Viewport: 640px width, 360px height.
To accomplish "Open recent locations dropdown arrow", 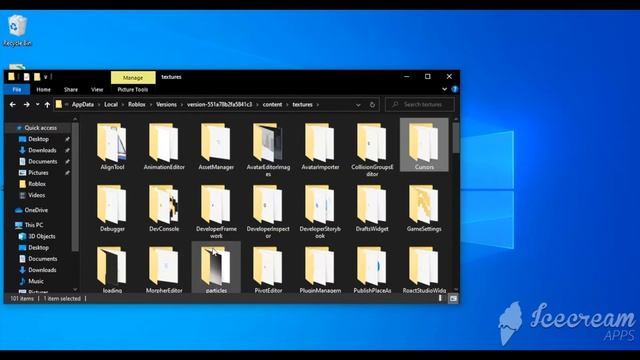I will 37,105.
